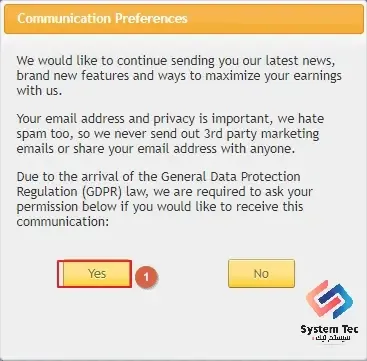Click the words "with us." in first paragraph
This screenshot has height=361, width=367.
39,91
